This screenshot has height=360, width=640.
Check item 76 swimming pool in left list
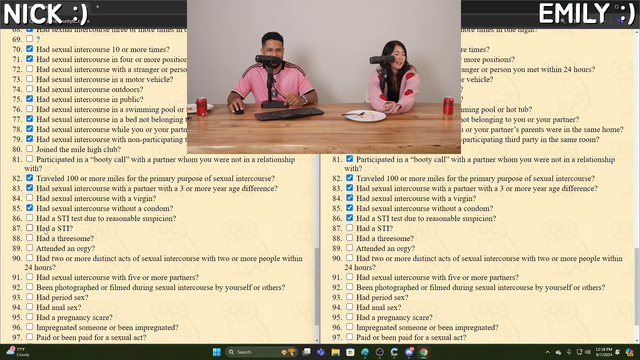pos(29,109)
